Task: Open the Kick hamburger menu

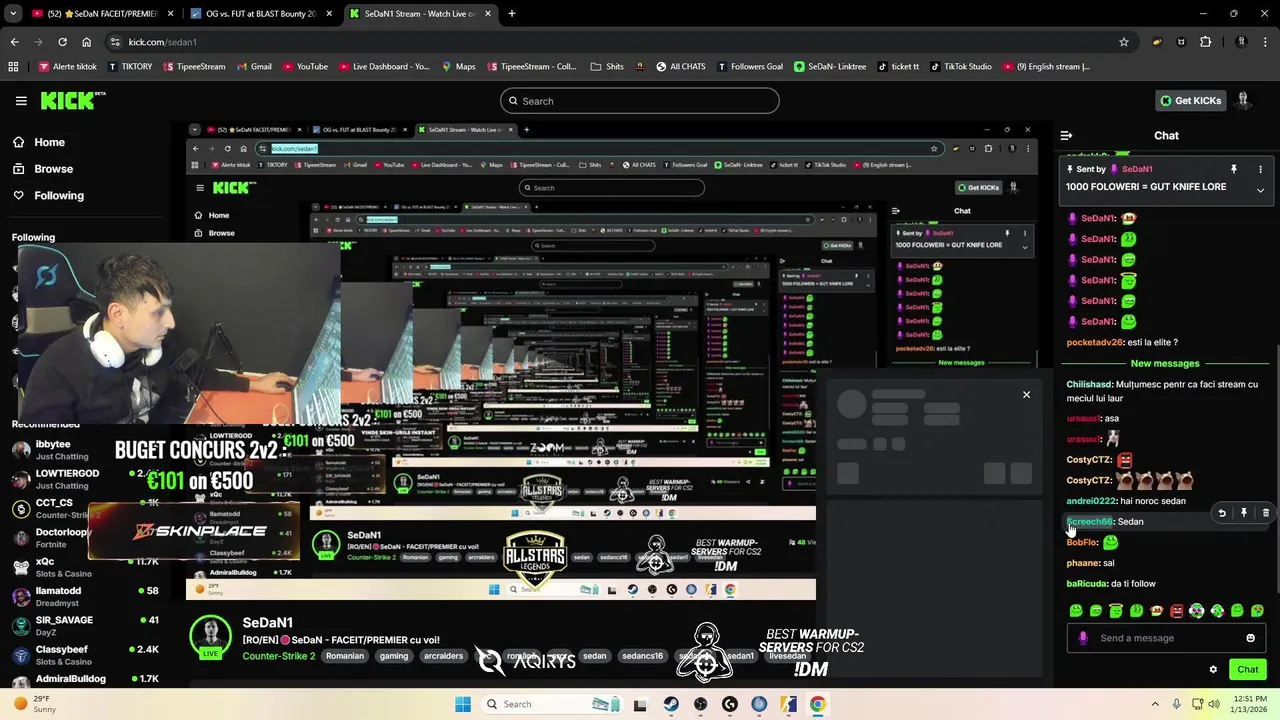Action: point(21,101)
